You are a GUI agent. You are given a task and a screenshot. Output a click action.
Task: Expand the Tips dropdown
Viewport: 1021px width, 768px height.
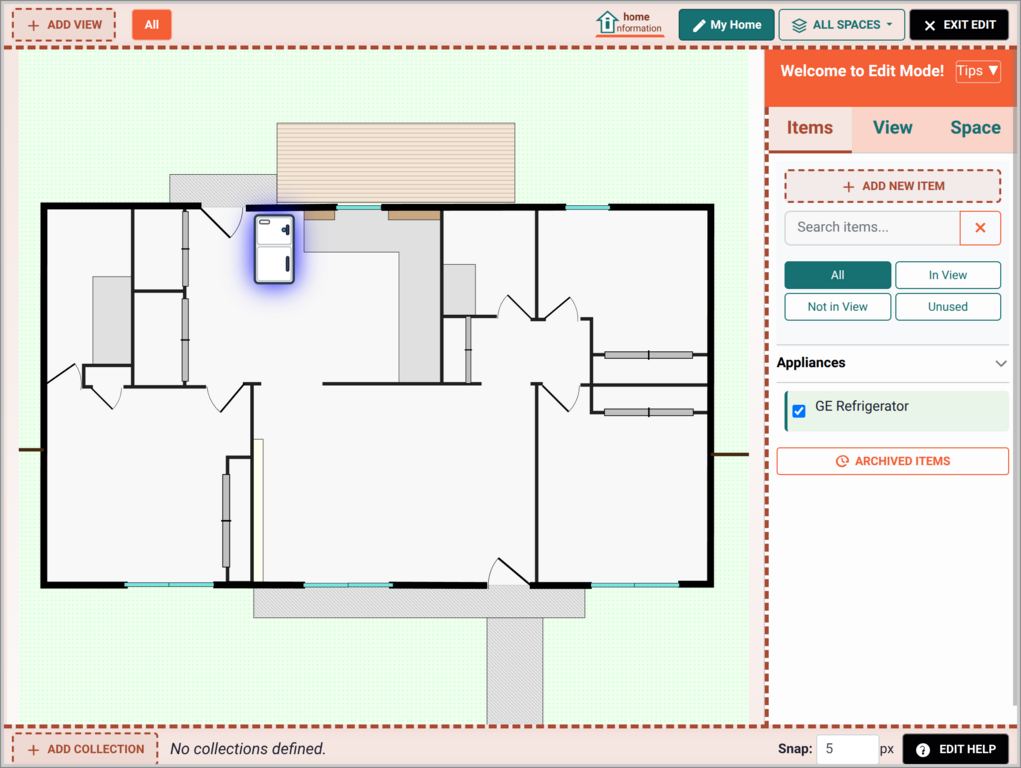tap(977, 71)
